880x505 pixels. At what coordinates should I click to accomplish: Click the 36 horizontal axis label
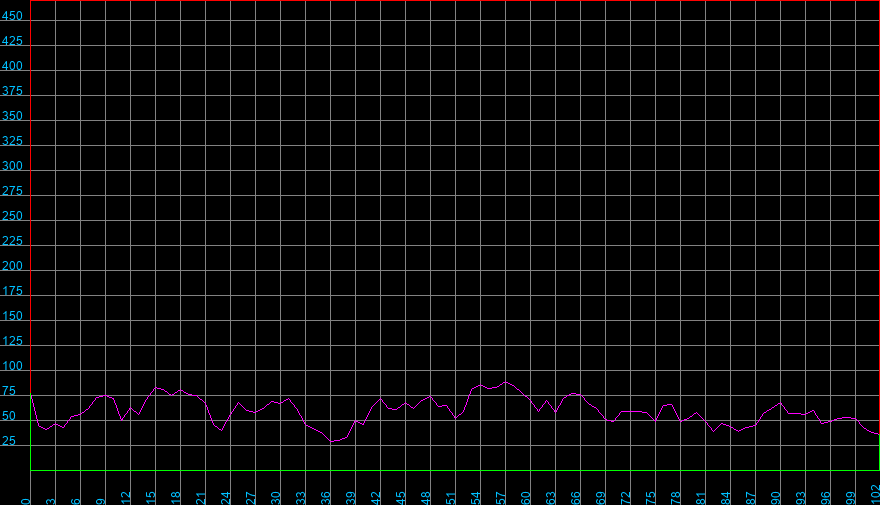(326, 498)
